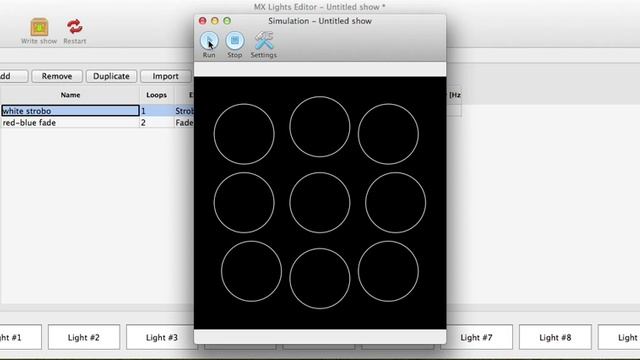Open the simulation Settings tools icon
Image resolution: width=640 pixels, height=360 pixels.
click(x=264, y=41)
